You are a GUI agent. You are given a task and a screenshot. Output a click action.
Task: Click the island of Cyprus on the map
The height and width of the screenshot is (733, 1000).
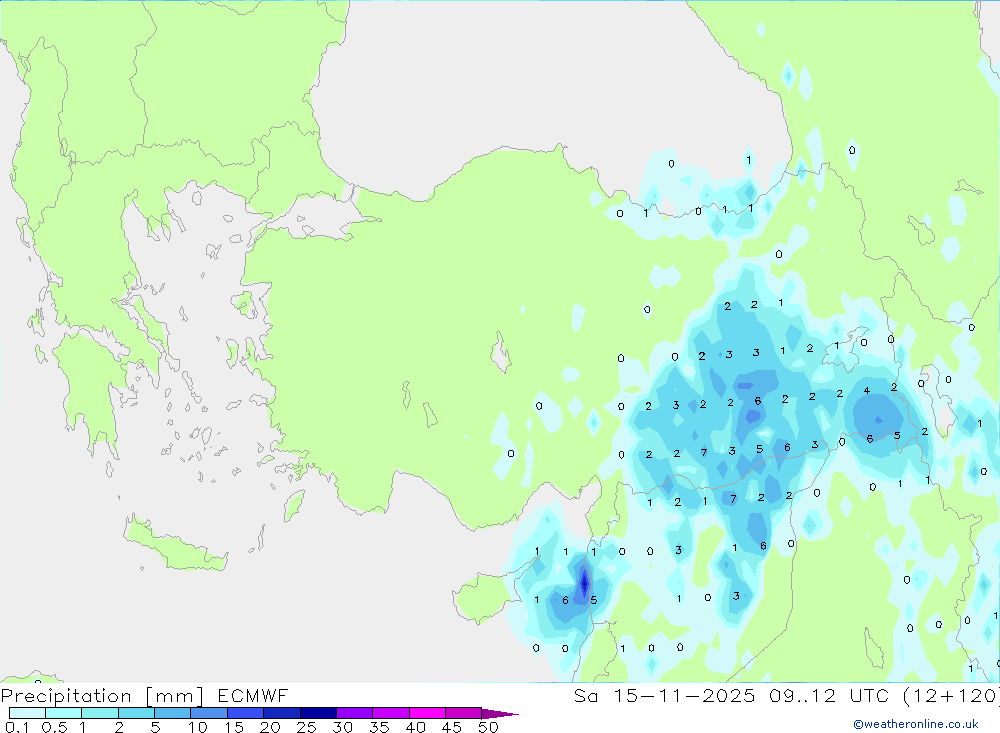490,595
